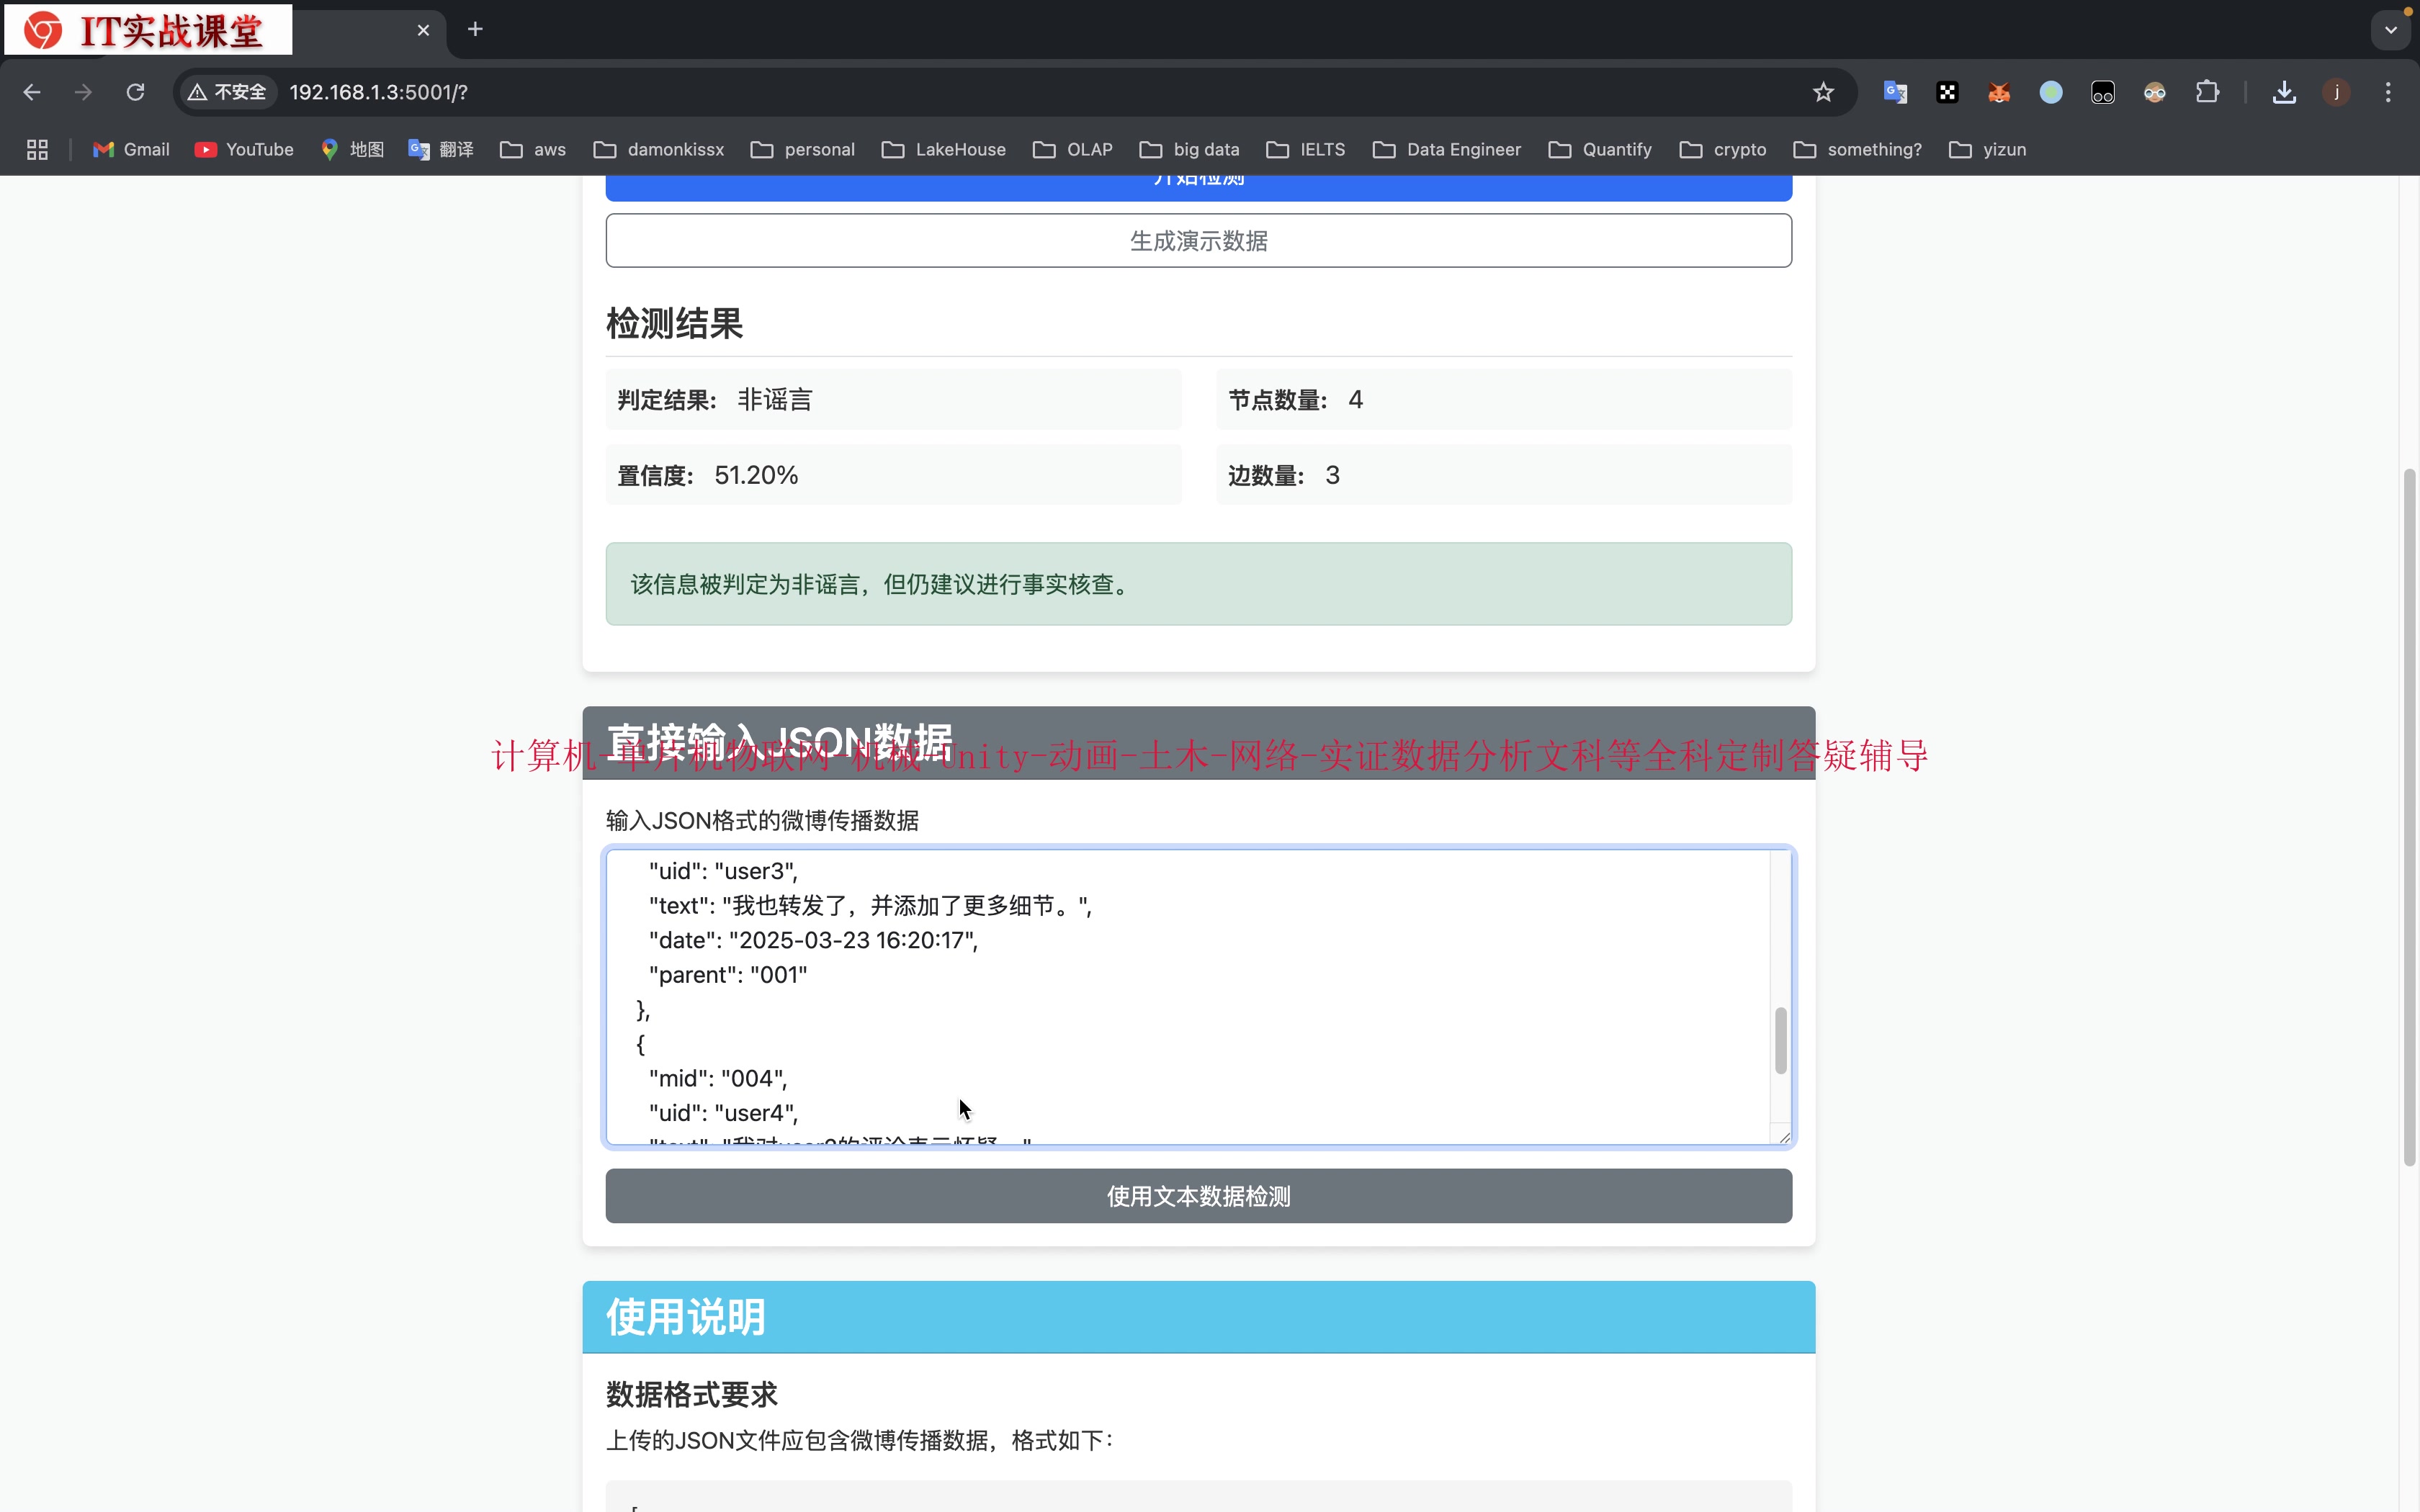
Task: Open a new tab with plus
Action: click(x=475, y=30)
